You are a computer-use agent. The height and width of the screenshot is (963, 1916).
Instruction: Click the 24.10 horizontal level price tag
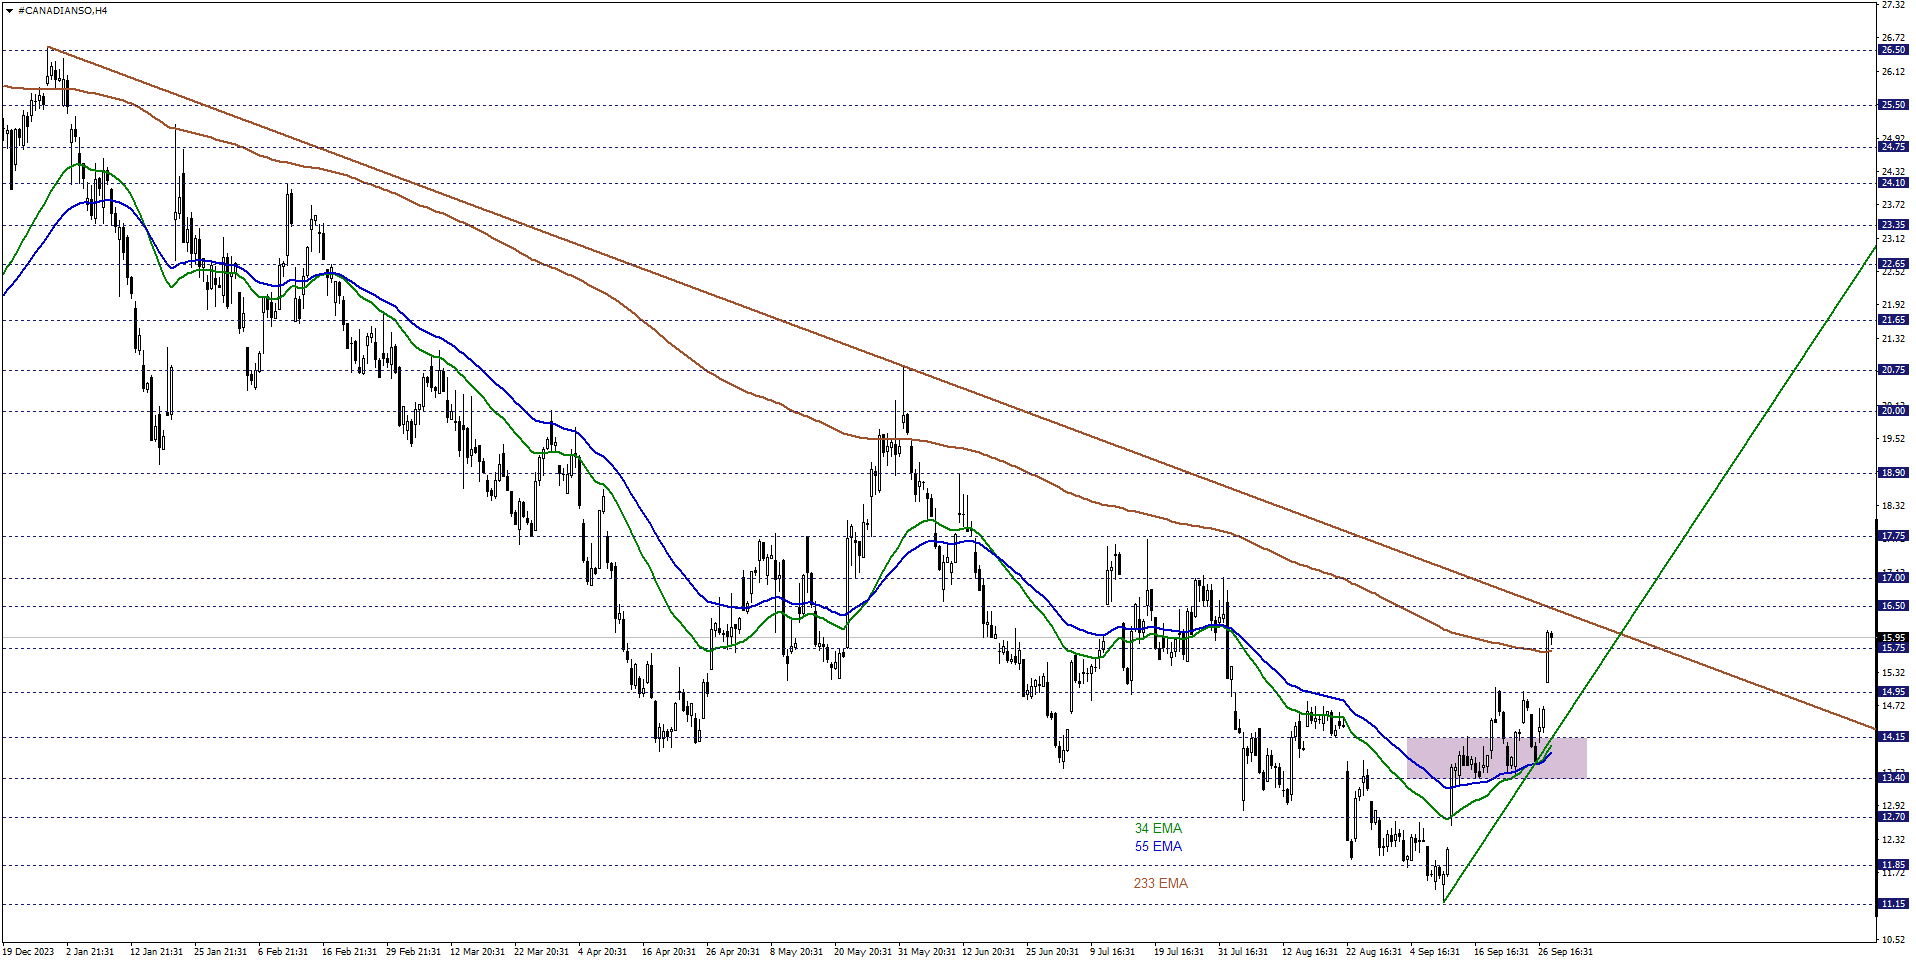coord(1893,183)
